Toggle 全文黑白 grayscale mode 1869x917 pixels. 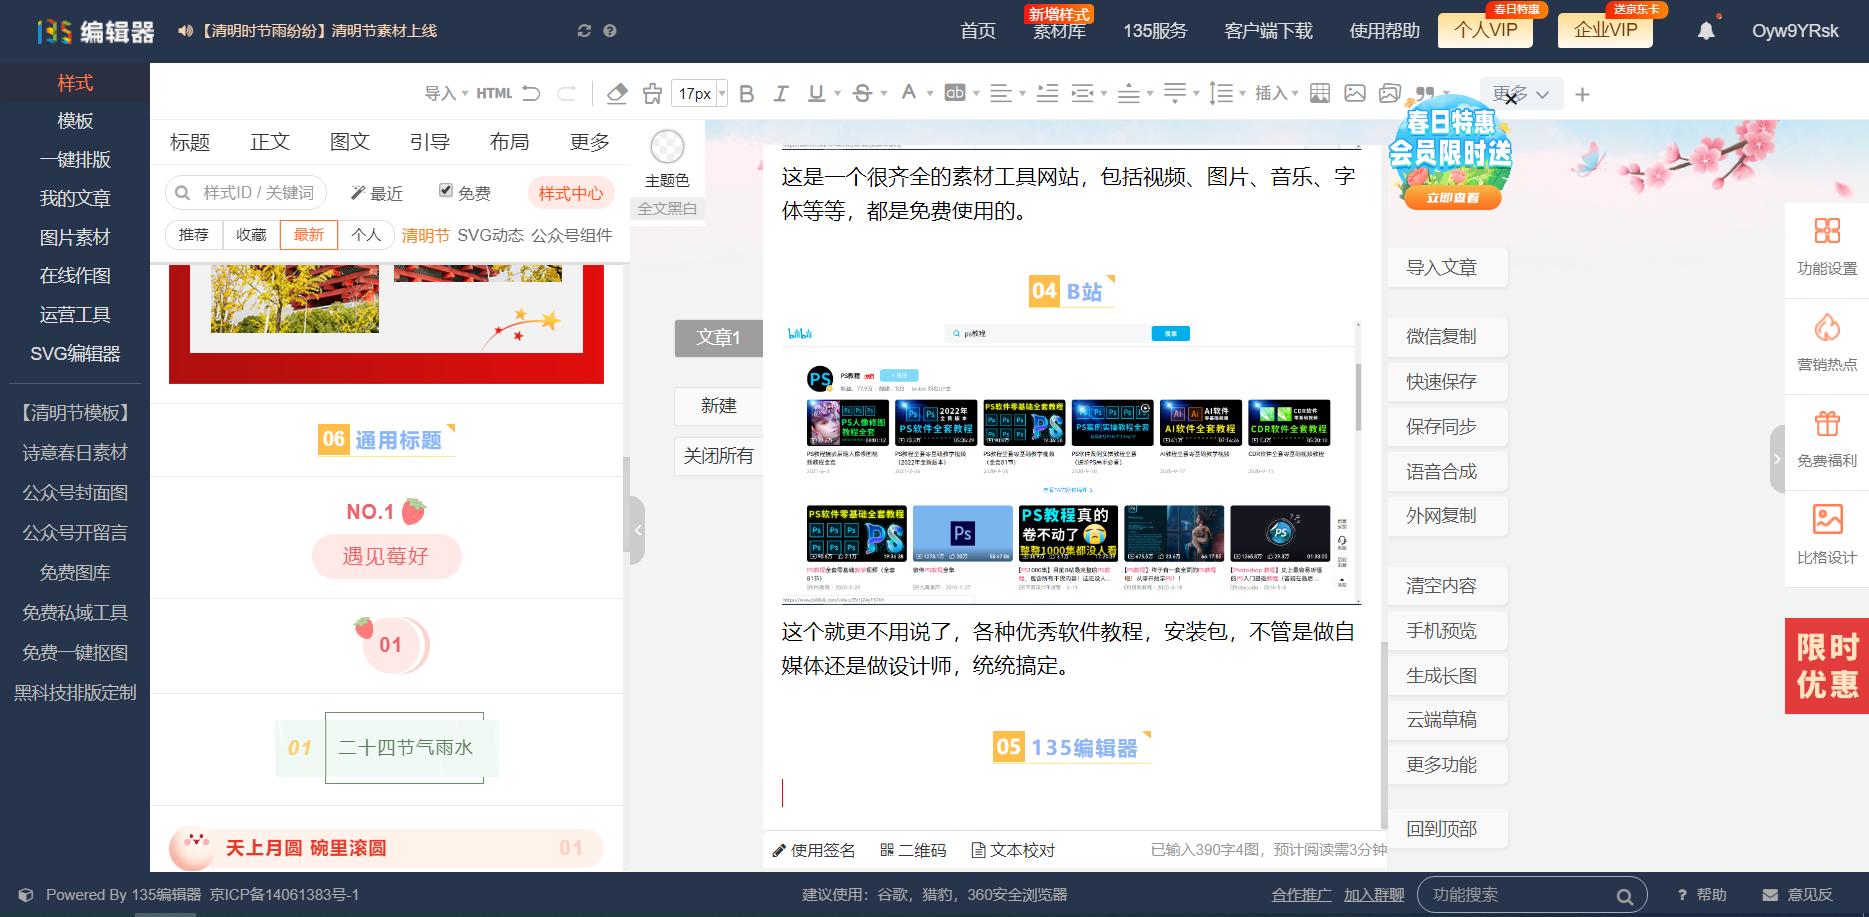click(x=666, y=208)
